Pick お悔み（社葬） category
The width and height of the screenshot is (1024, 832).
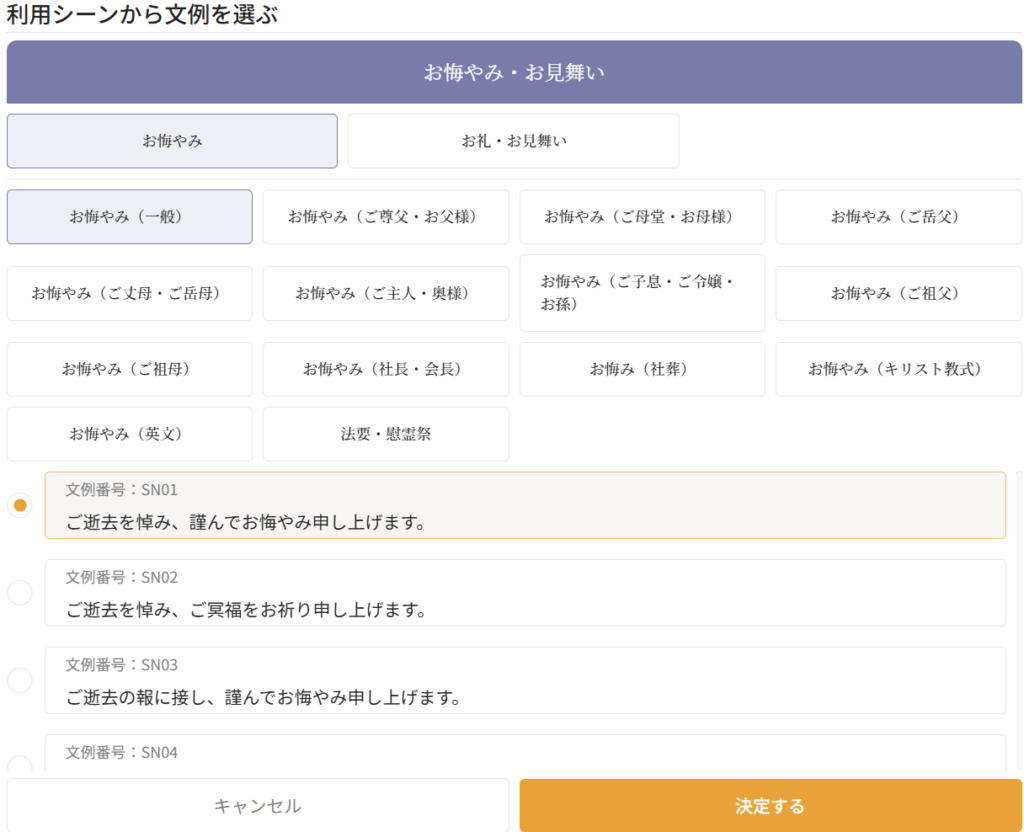click(x=642, y=370)
